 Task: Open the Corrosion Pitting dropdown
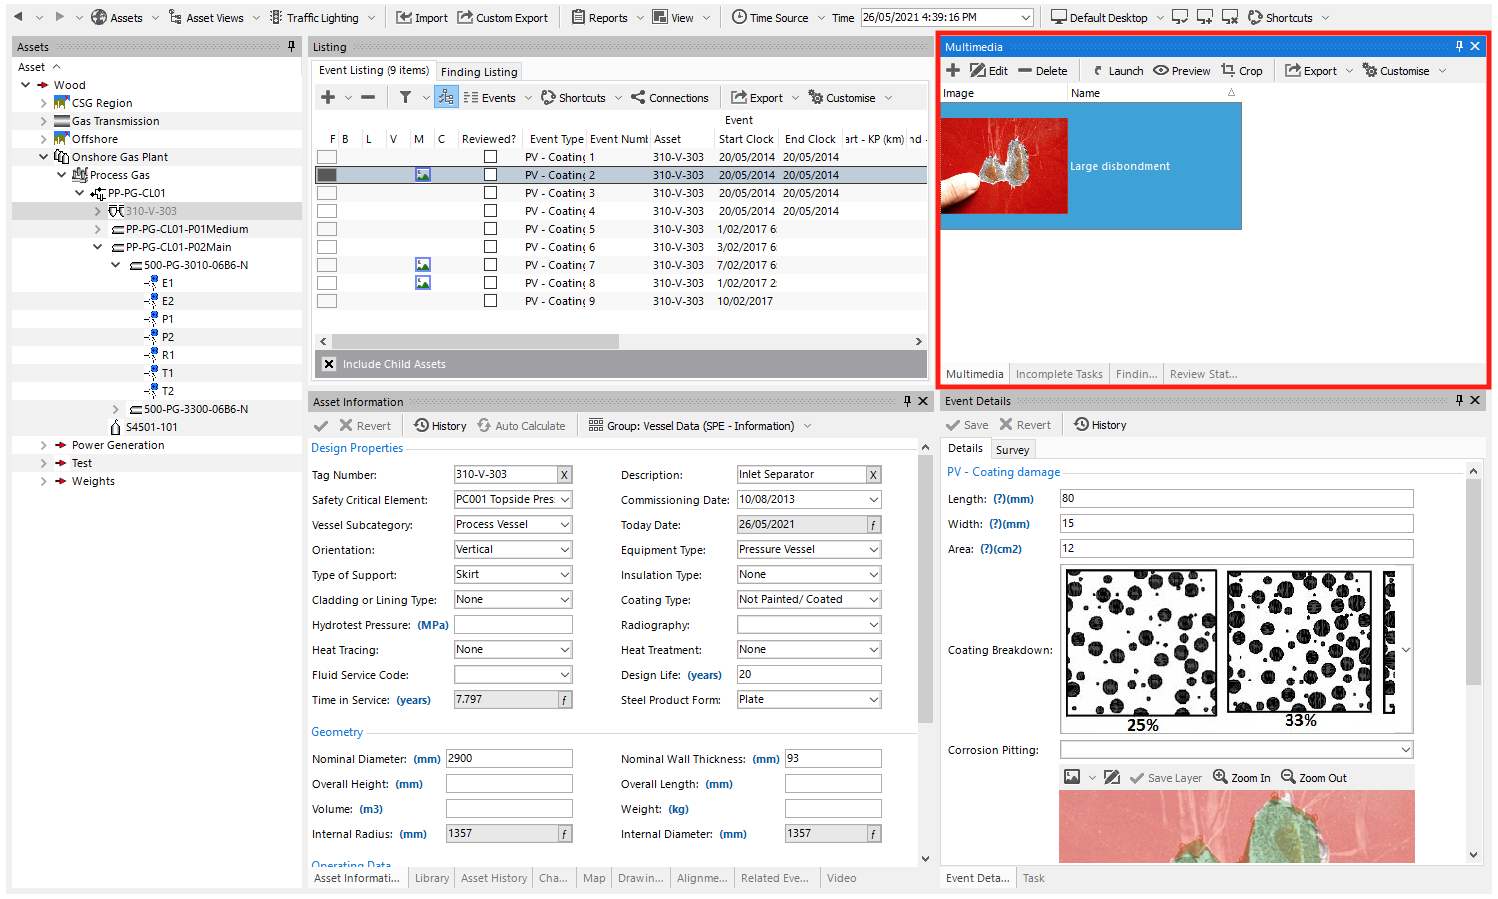[1405, 750]
